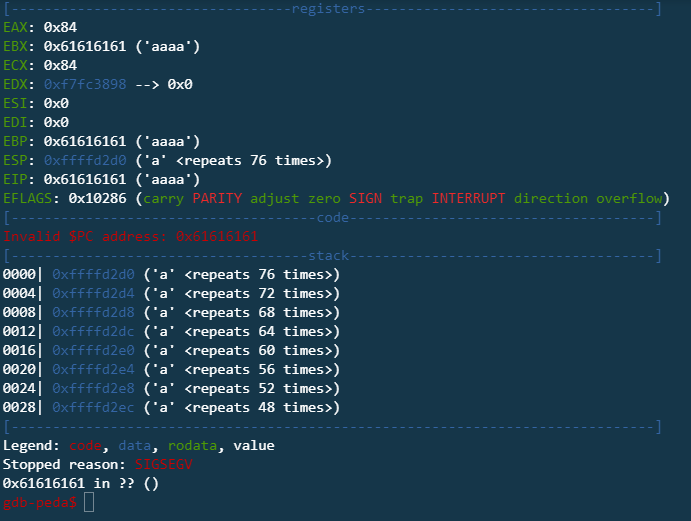Click the registers section header
Viewport: 691px width, 521px height.
[328, 9]
